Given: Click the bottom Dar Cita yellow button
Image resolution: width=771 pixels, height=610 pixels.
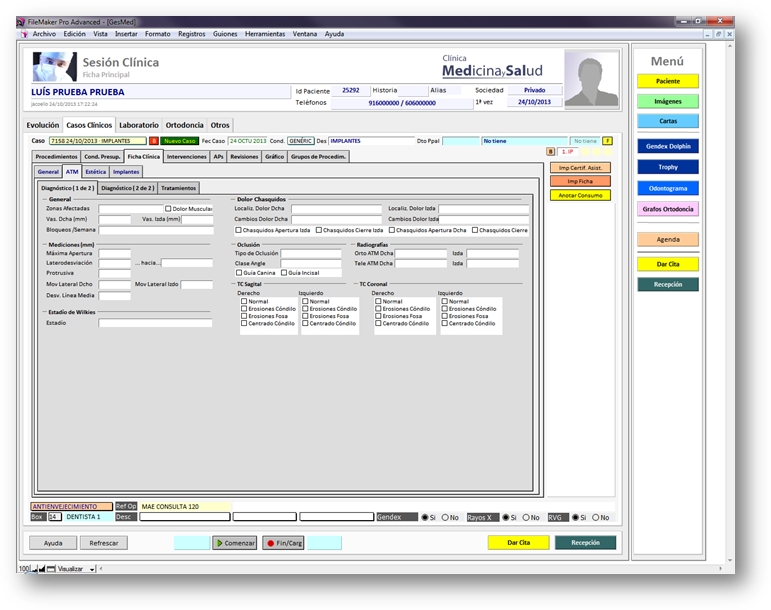Looking at the screenshot, I should point(519,543).
